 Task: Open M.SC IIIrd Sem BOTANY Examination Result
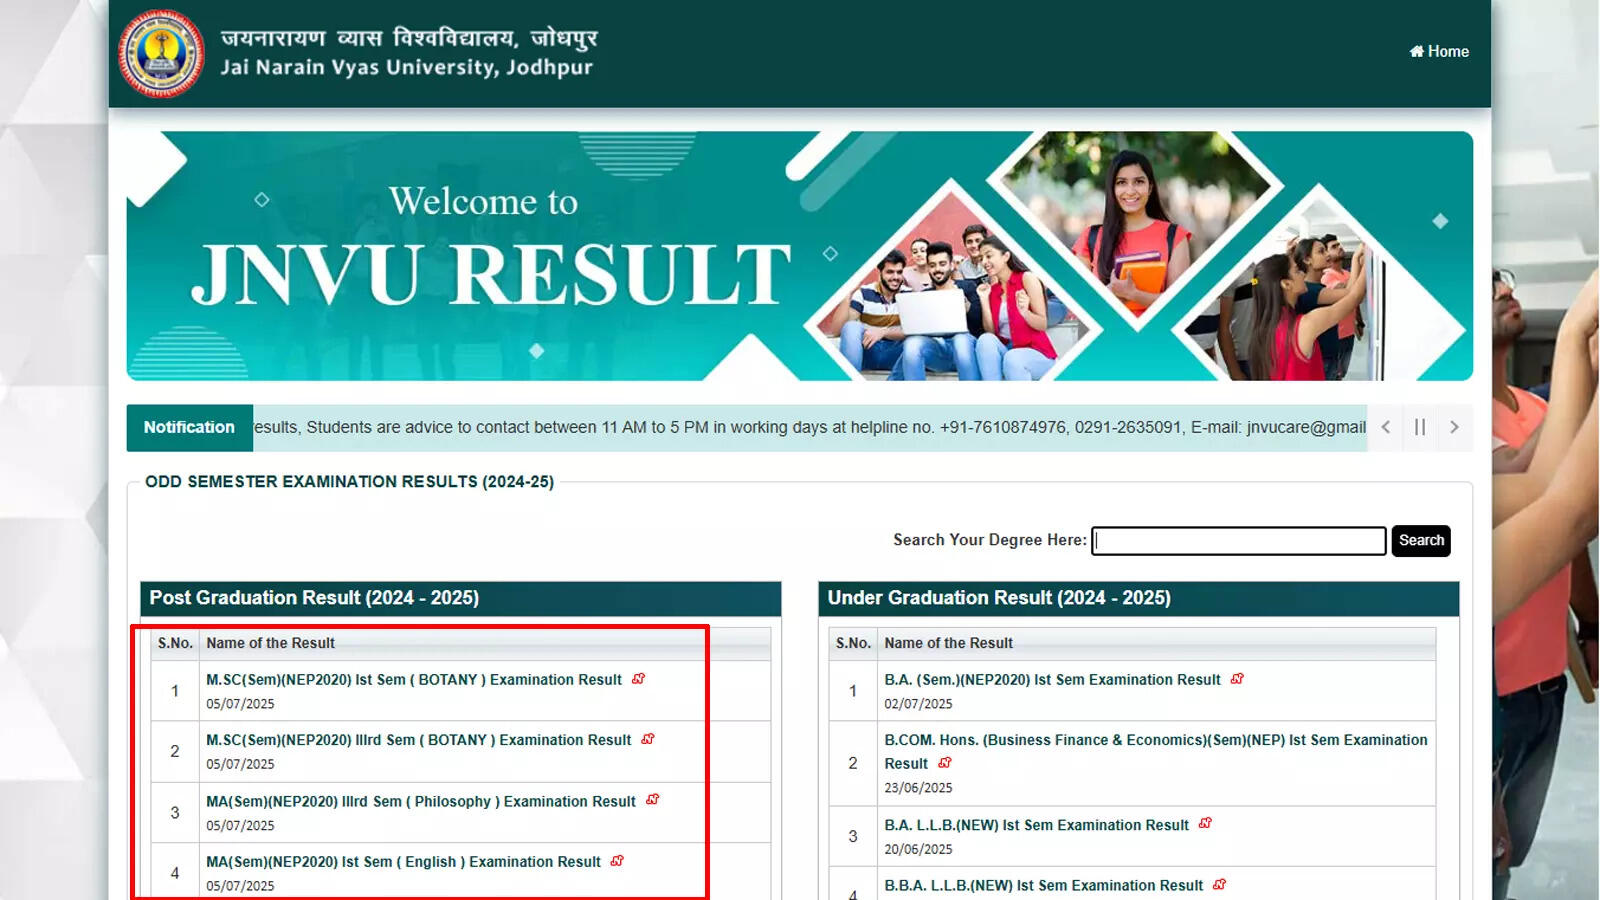pos(419,740)
